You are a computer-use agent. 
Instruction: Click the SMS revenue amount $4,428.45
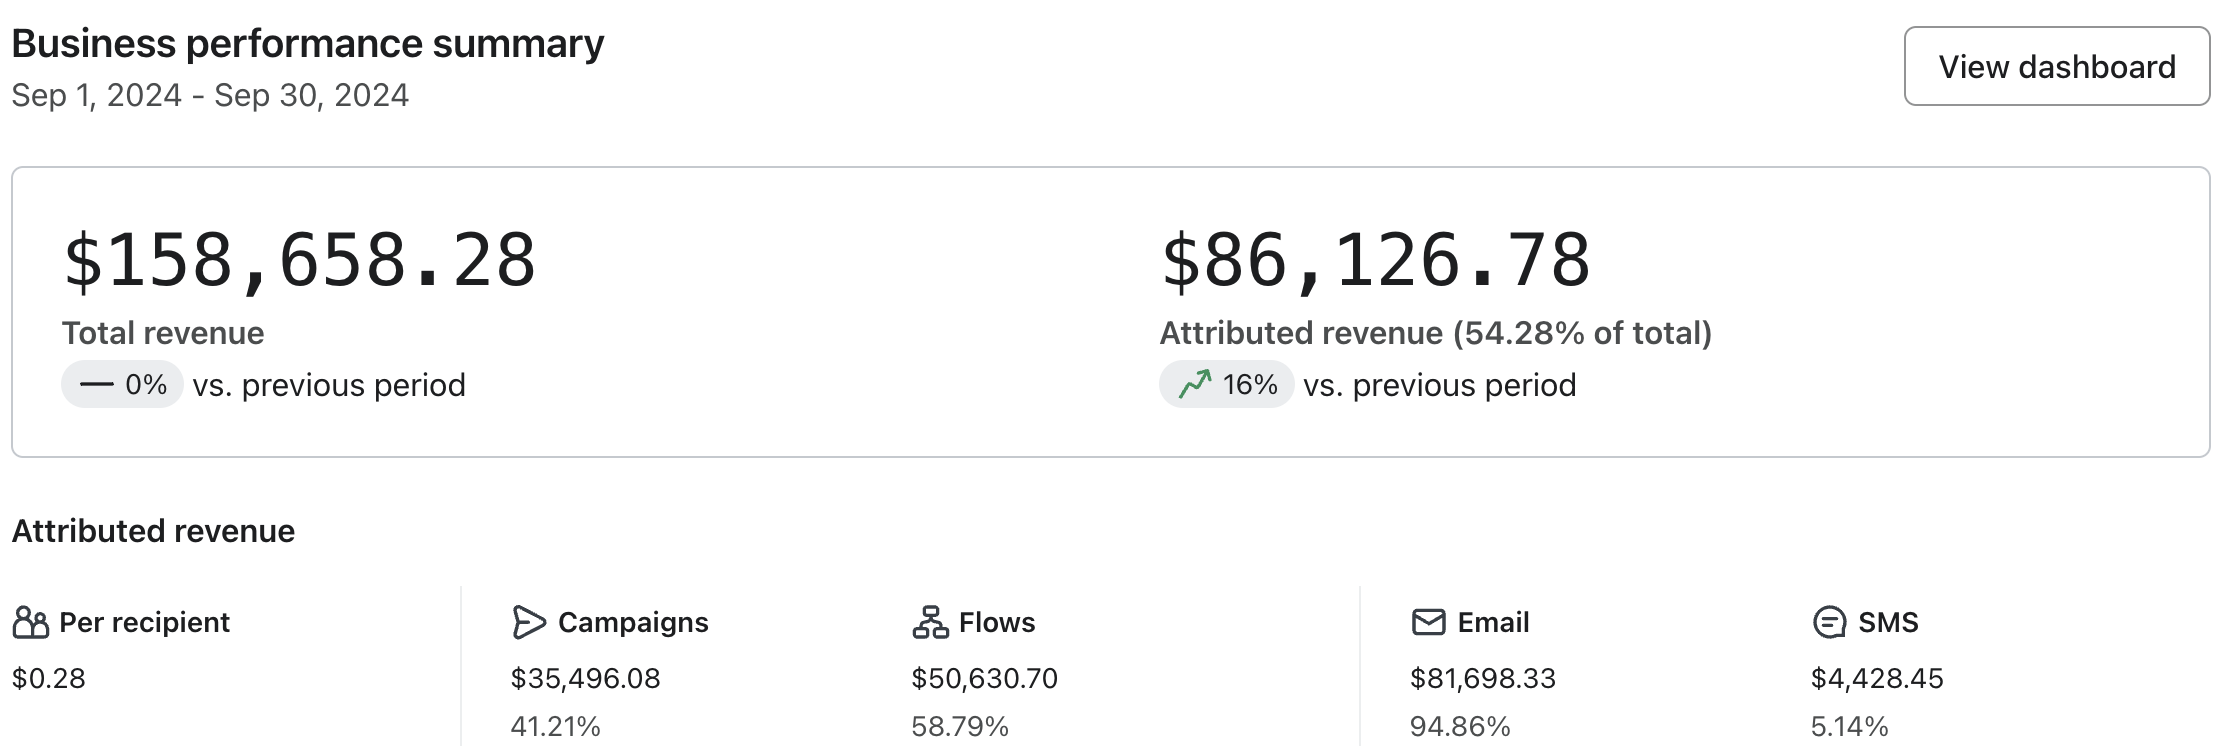point(1877,679)
